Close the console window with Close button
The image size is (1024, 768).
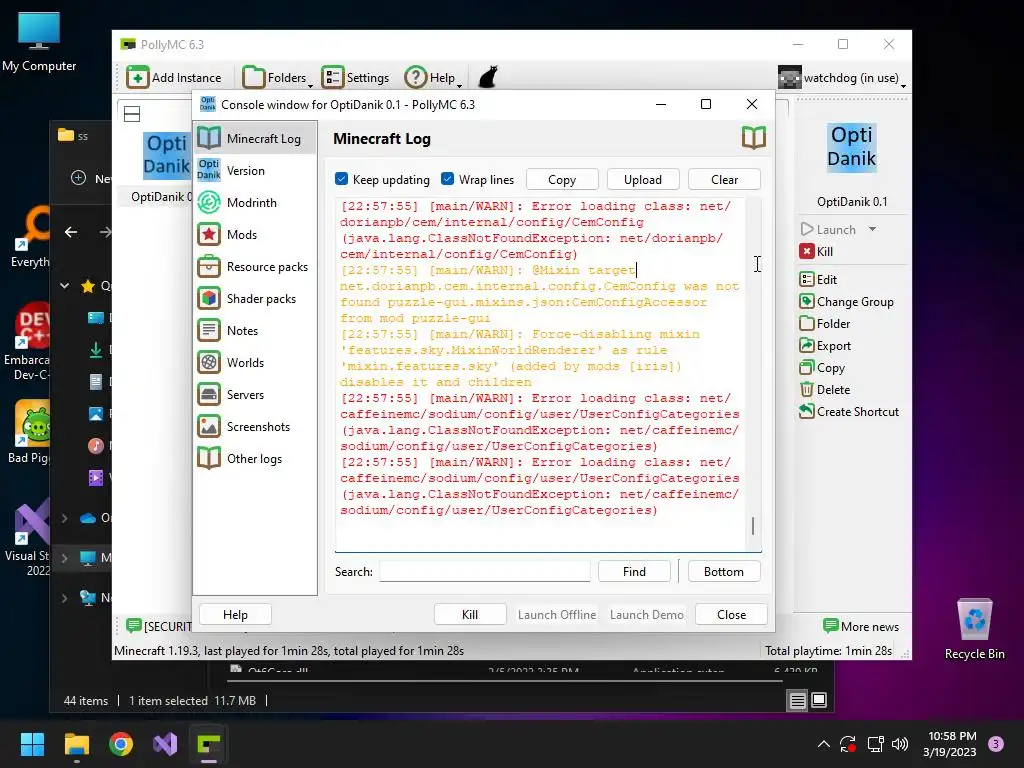pyautogui.click(x=731, y=615)
